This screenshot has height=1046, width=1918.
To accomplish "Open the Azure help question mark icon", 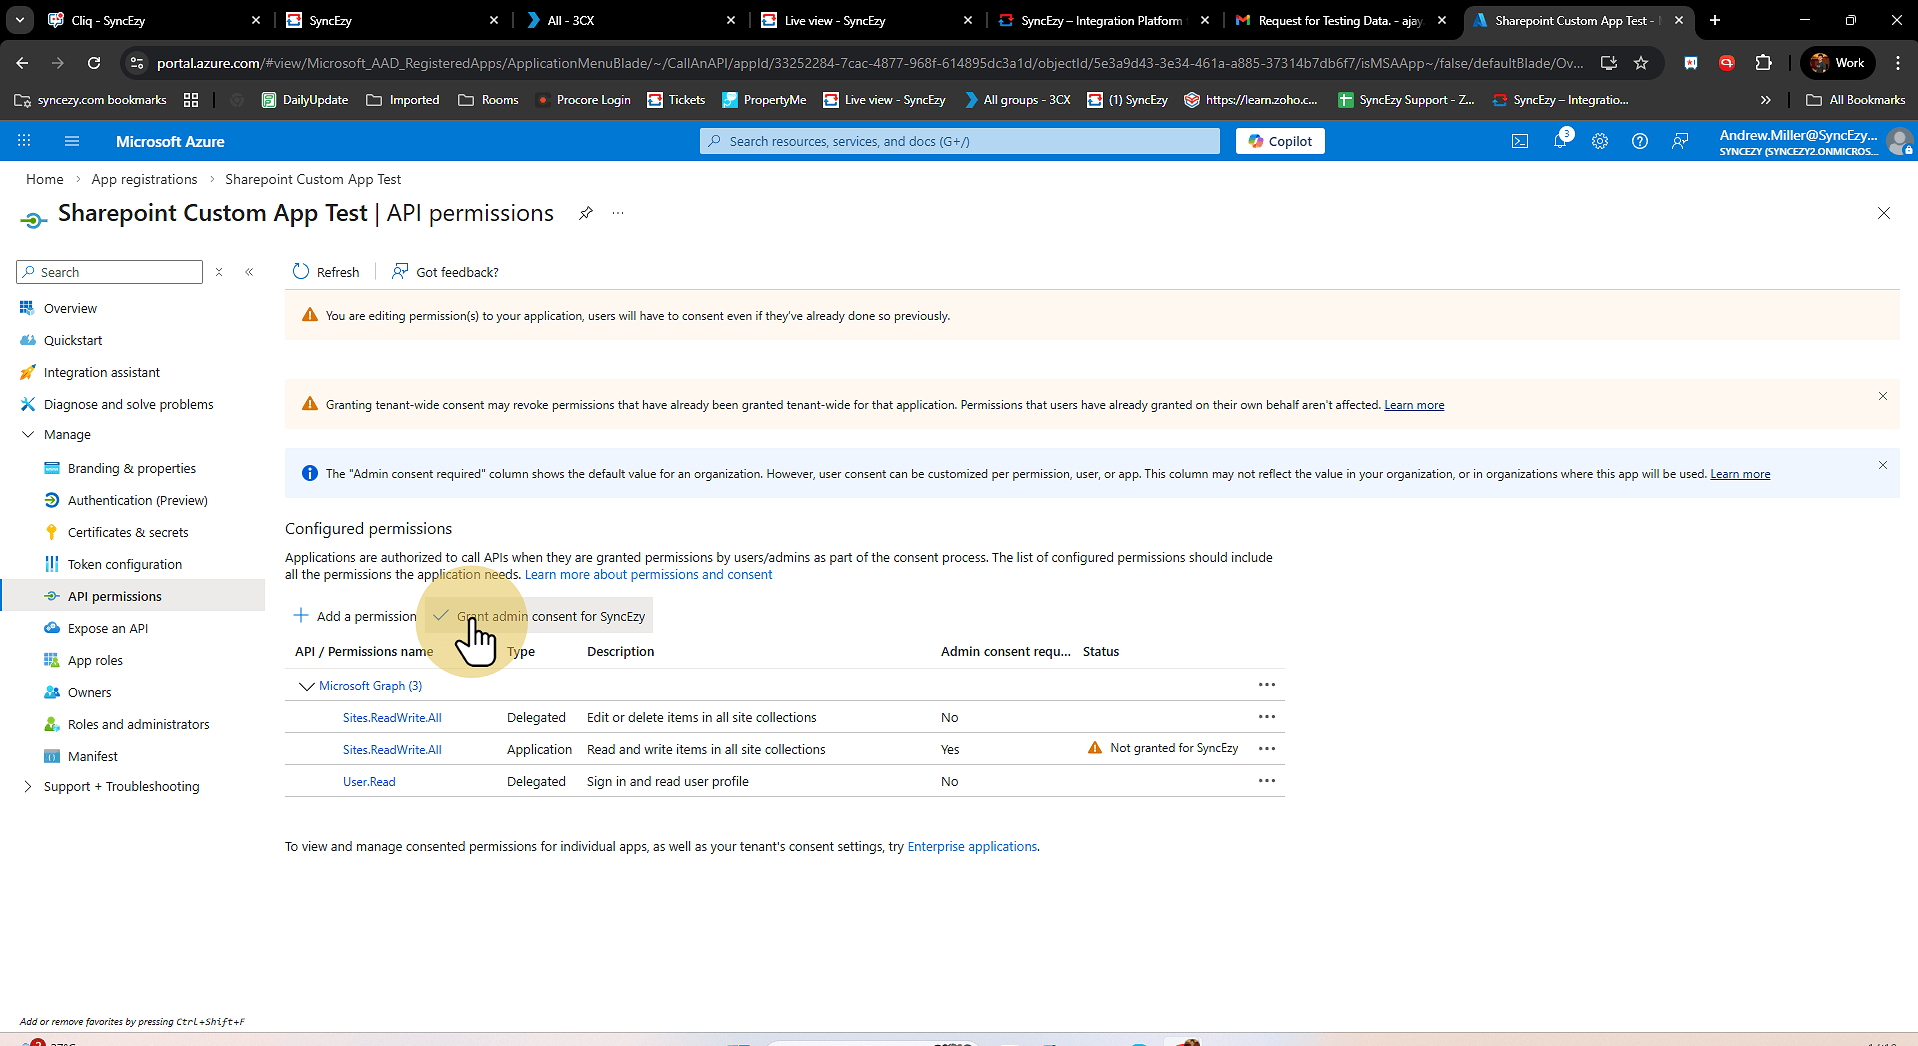I will (x=1640, y=141).
